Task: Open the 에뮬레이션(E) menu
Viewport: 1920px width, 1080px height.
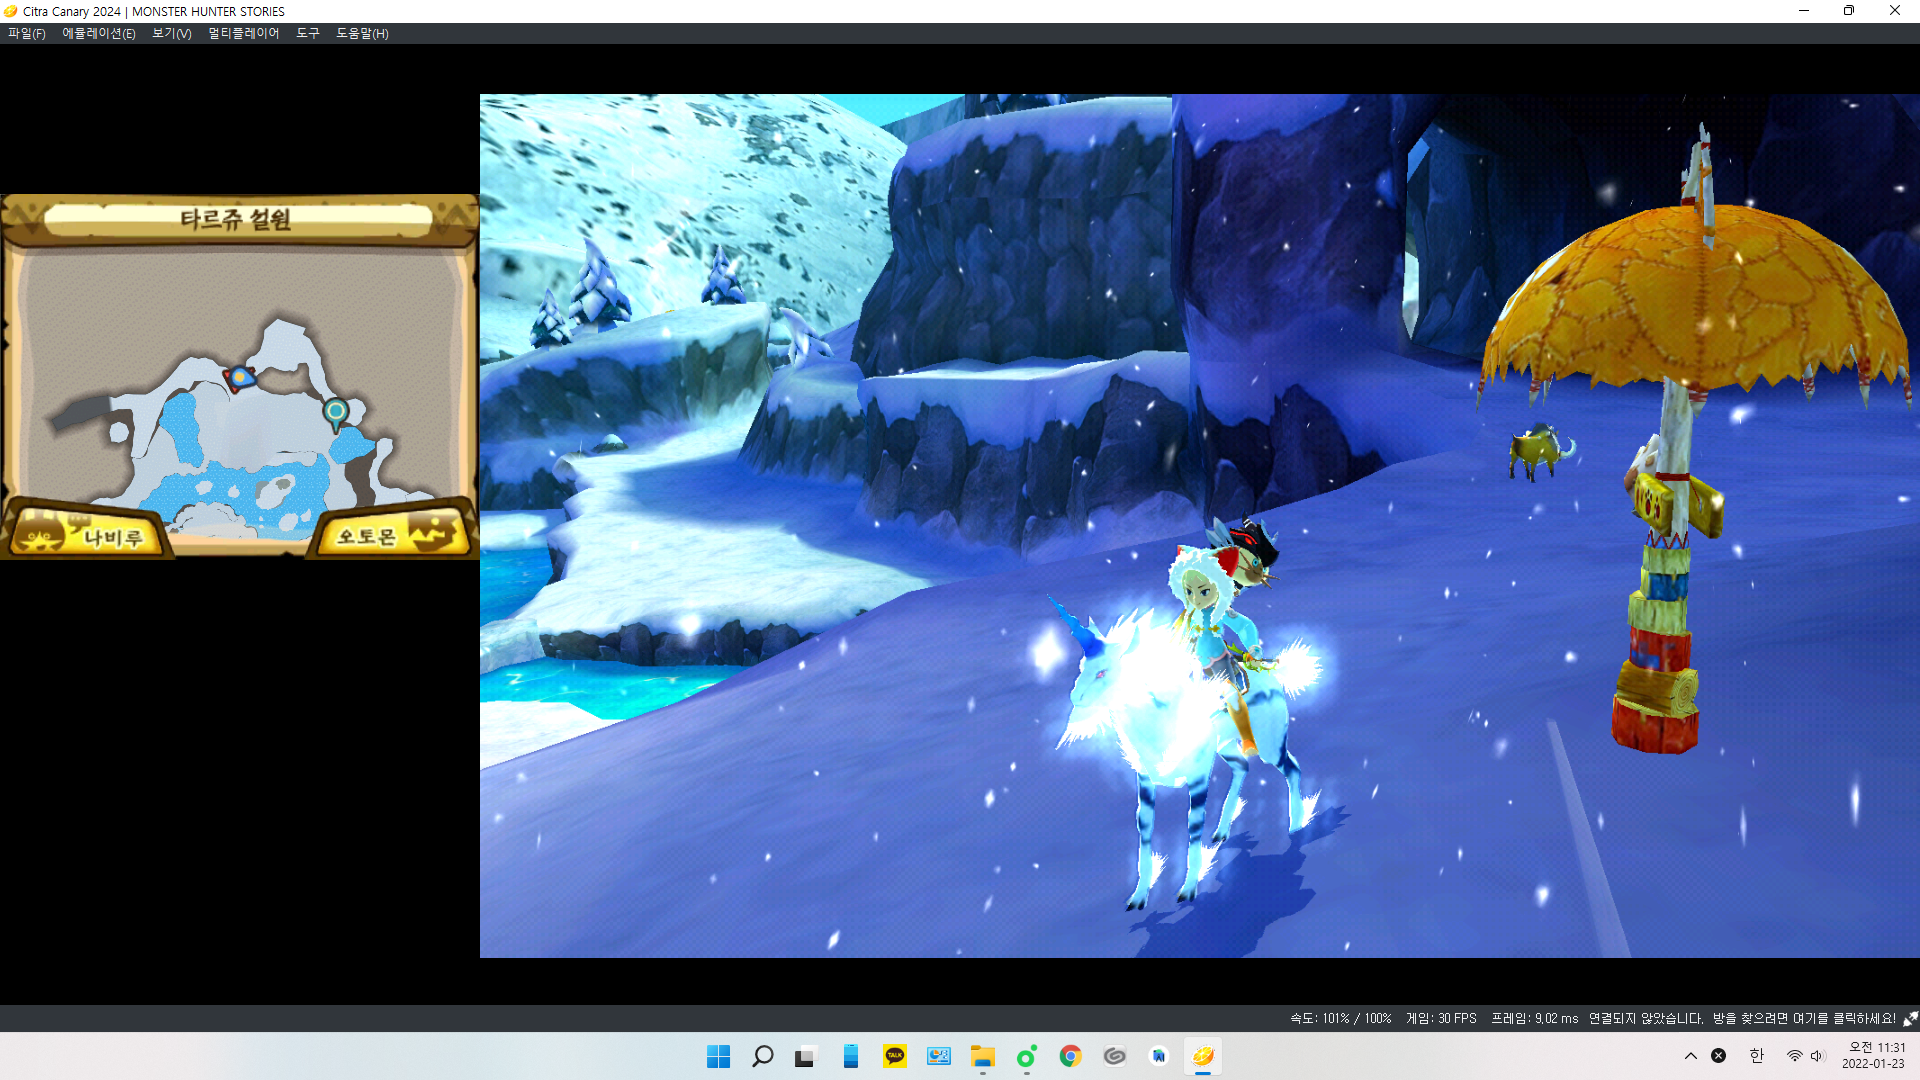Action: point(98,33)
